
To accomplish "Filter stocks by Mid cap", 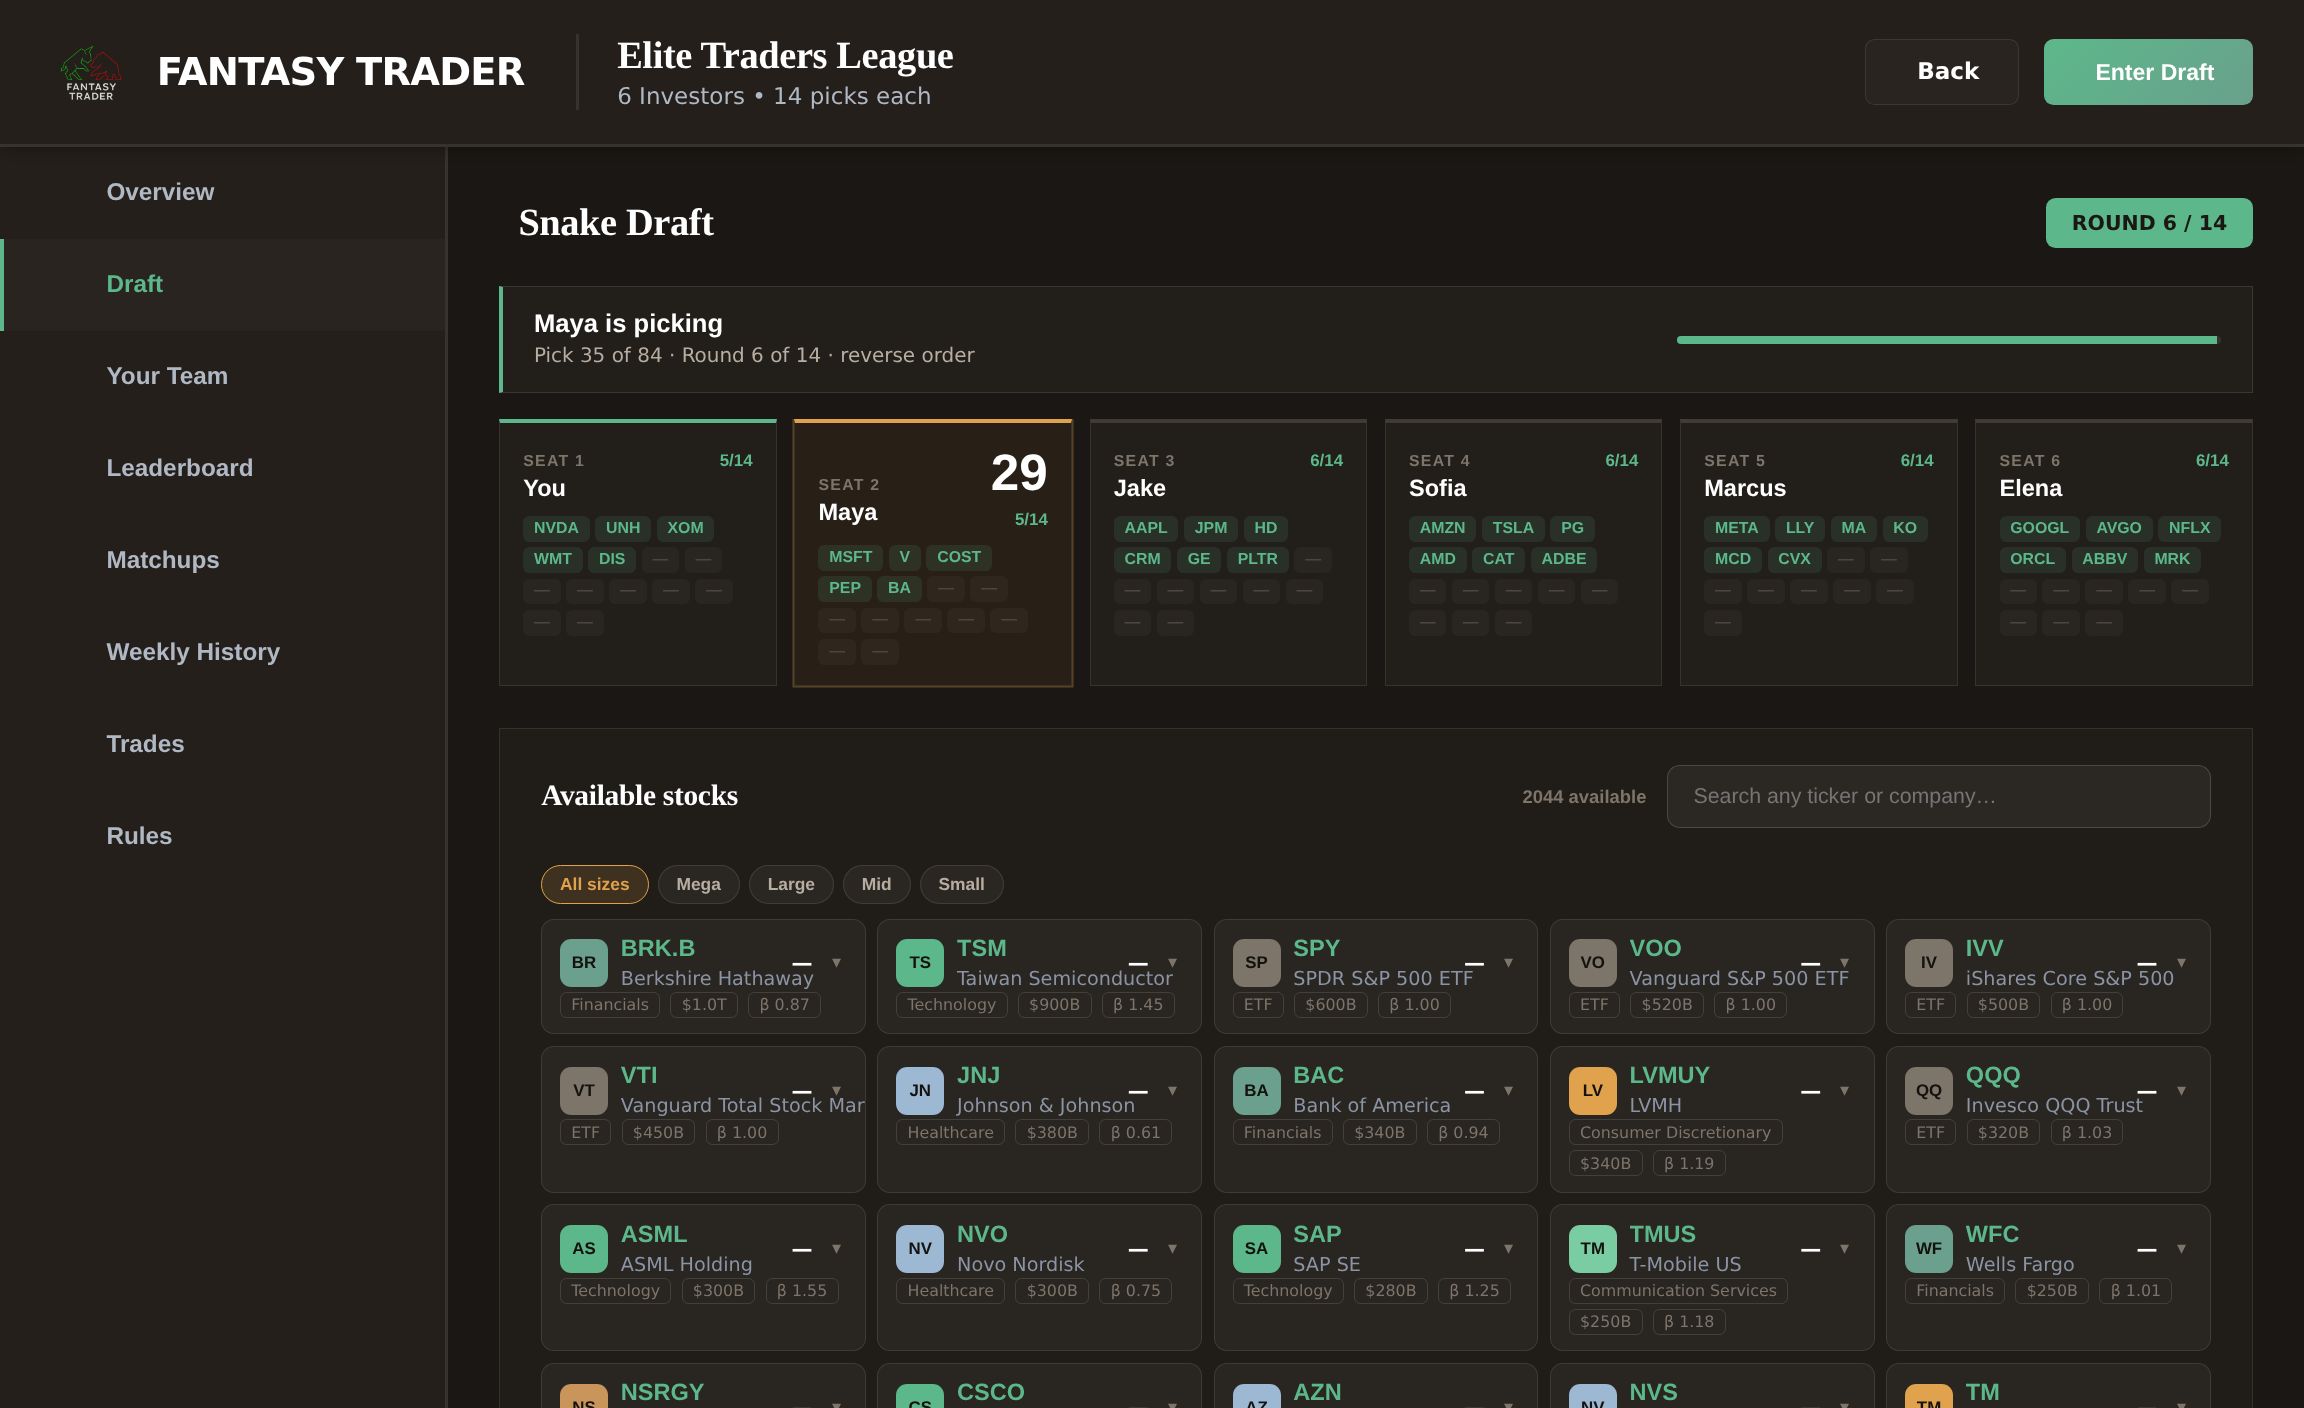I will tap(876, 884).
